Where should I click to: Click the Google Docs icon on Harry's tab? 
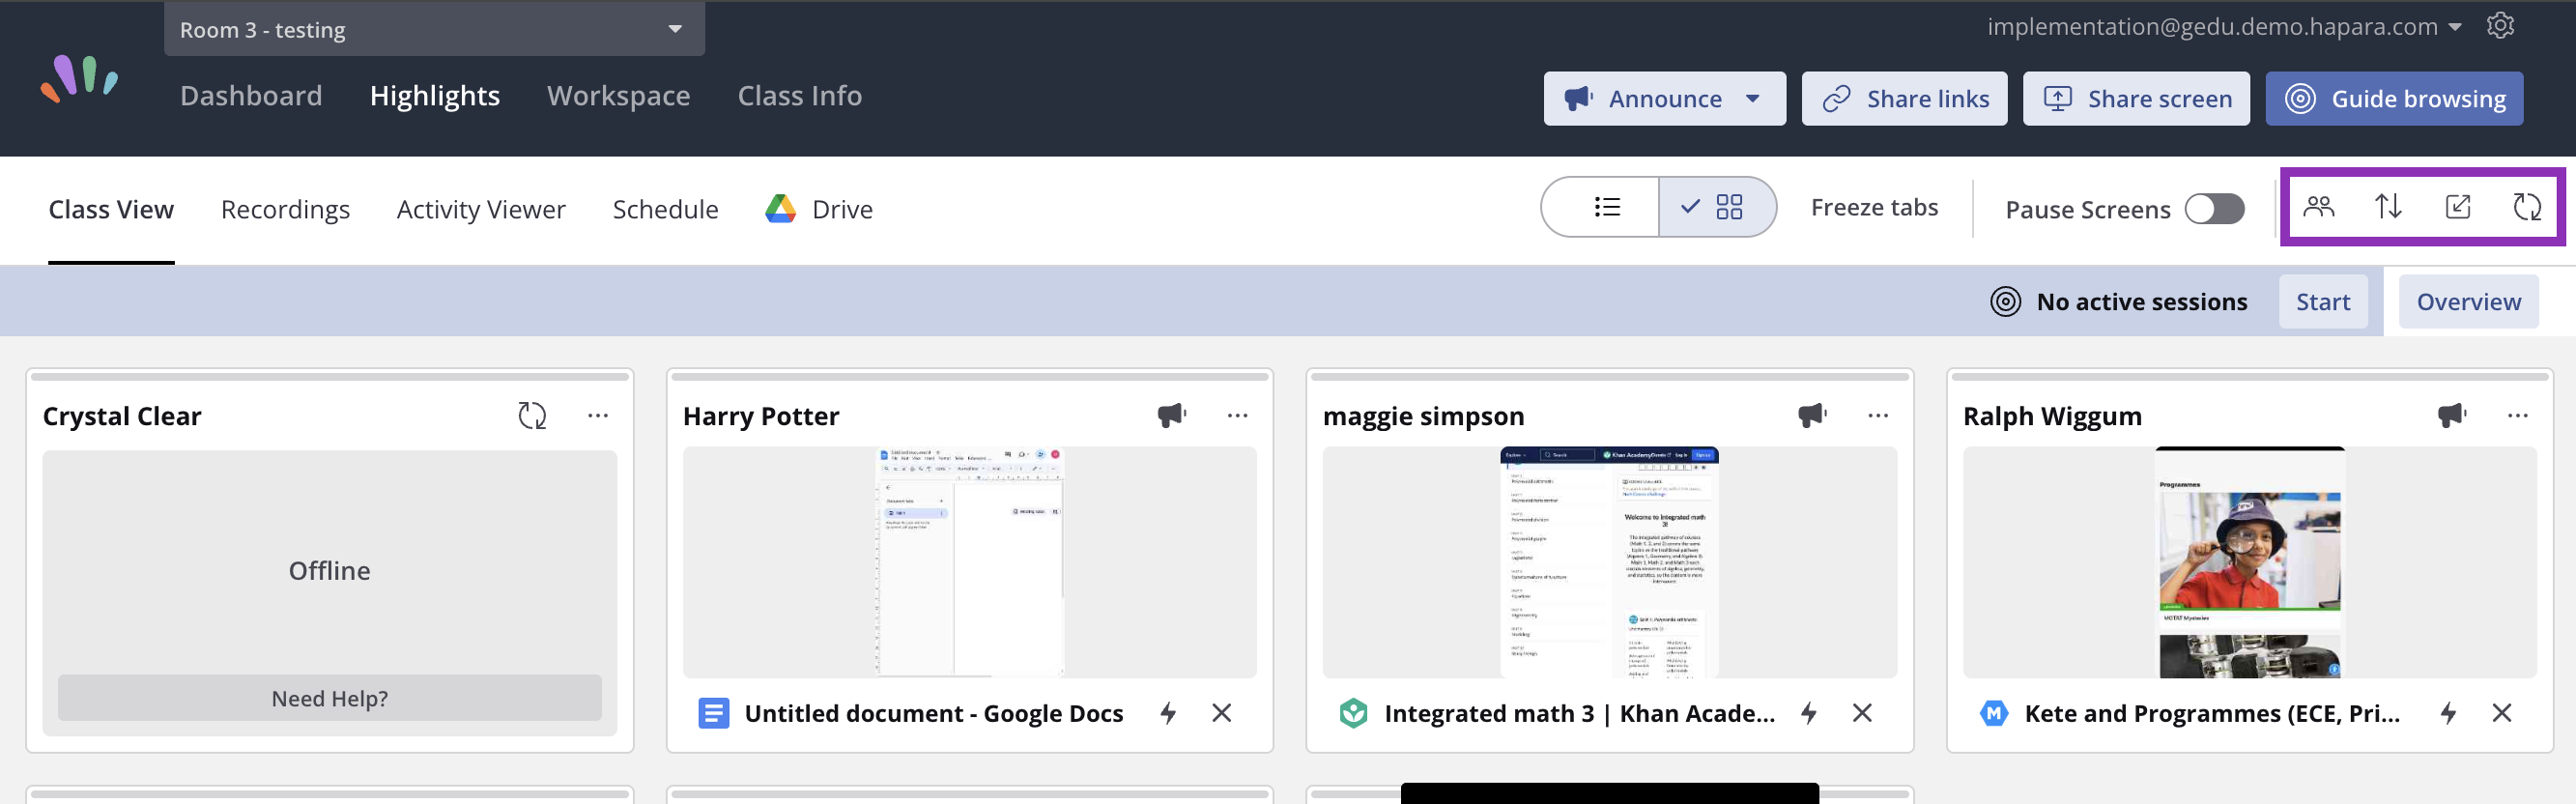click(x=713, y=713)
